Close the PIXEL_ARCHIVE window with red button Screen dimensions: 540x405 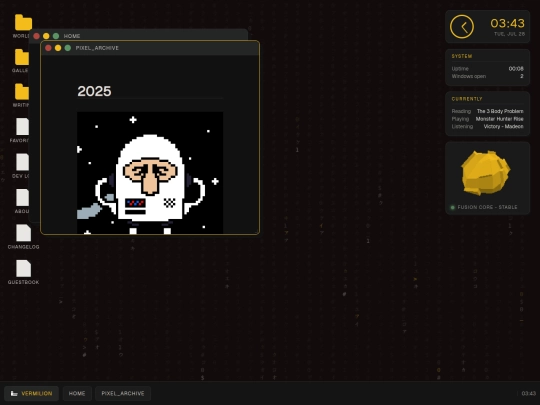pyautogui.click(x=48, y=48)
